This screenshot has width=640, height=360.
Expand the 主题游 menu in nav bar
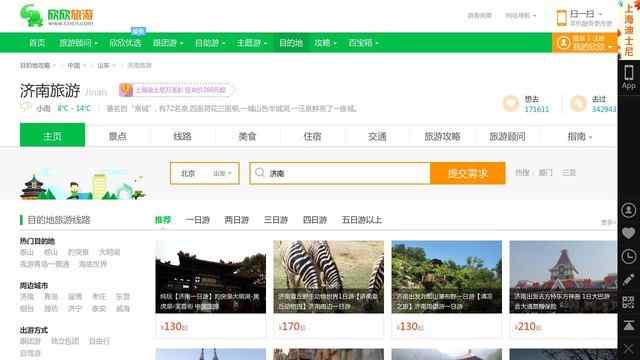tap(252, 43)
